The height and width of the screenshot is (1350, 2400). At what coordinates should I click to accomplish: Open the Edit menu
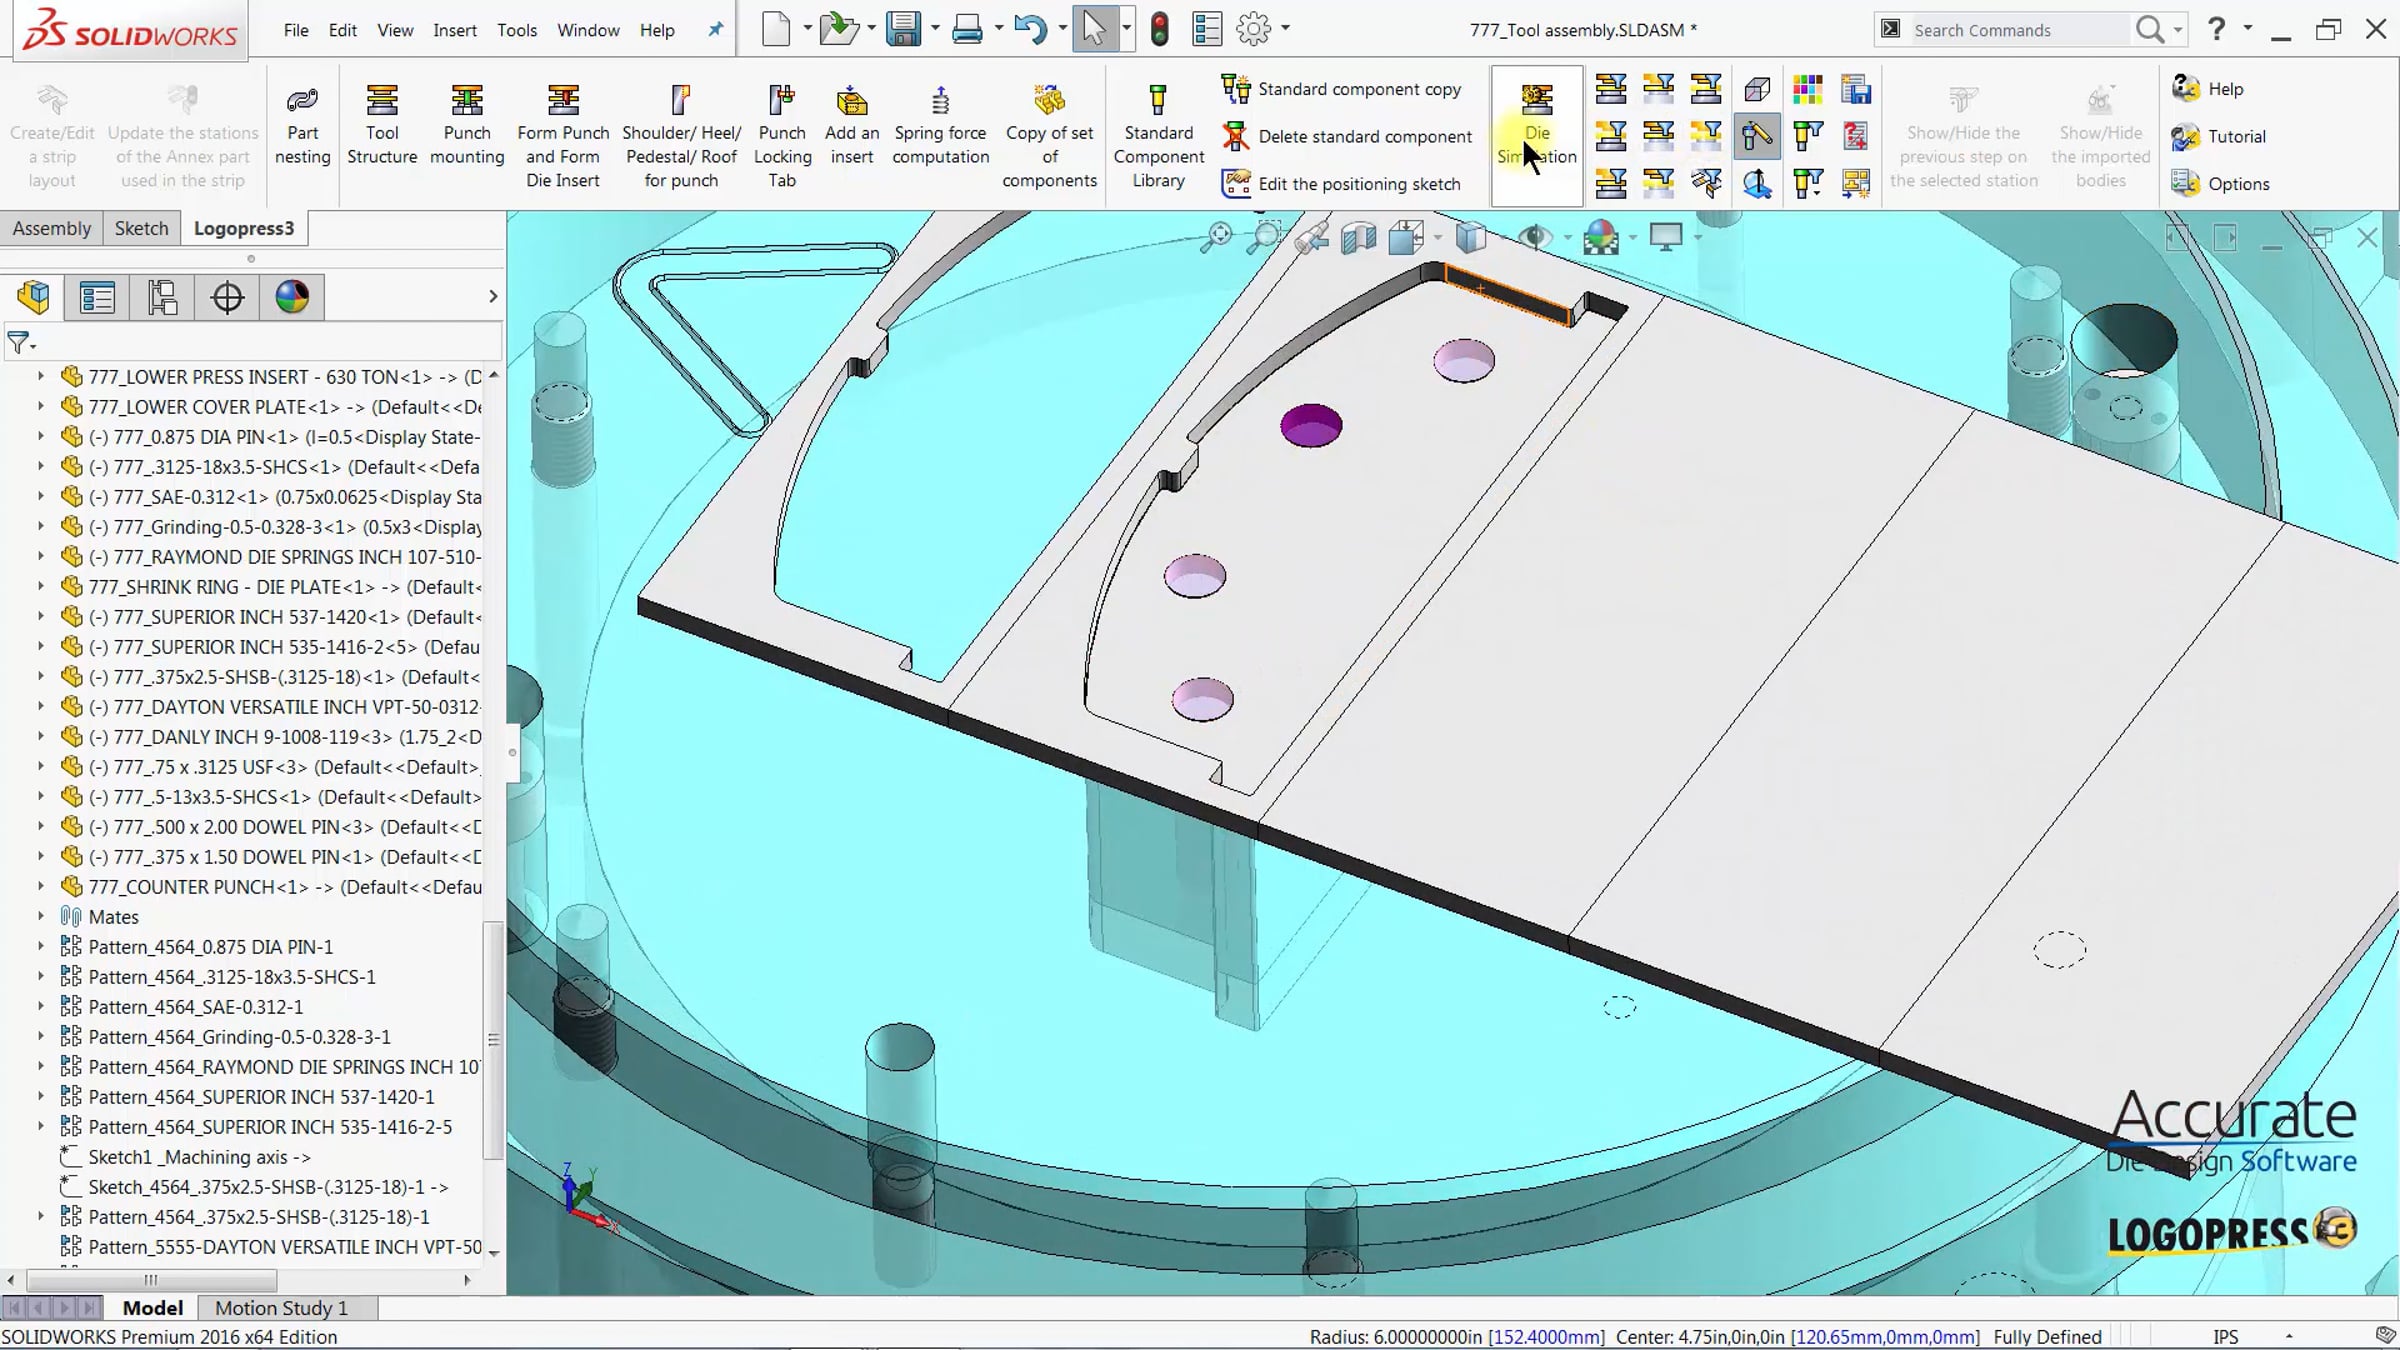[343, 30]
